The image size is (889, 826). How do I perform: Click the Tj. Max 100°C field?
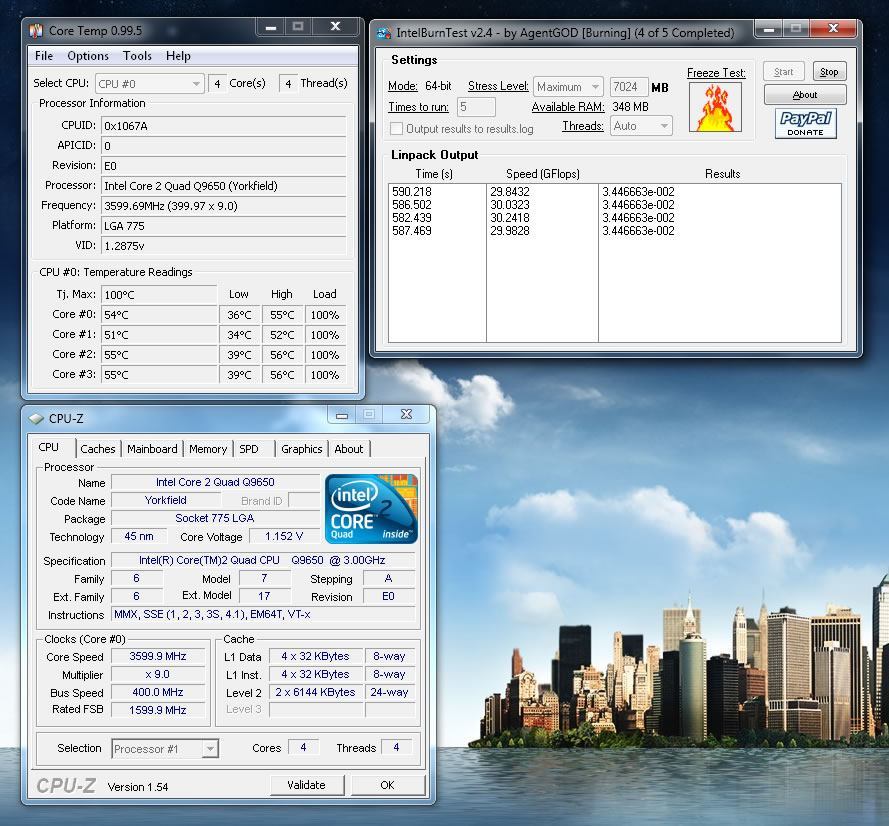click(x=159, y=295)
